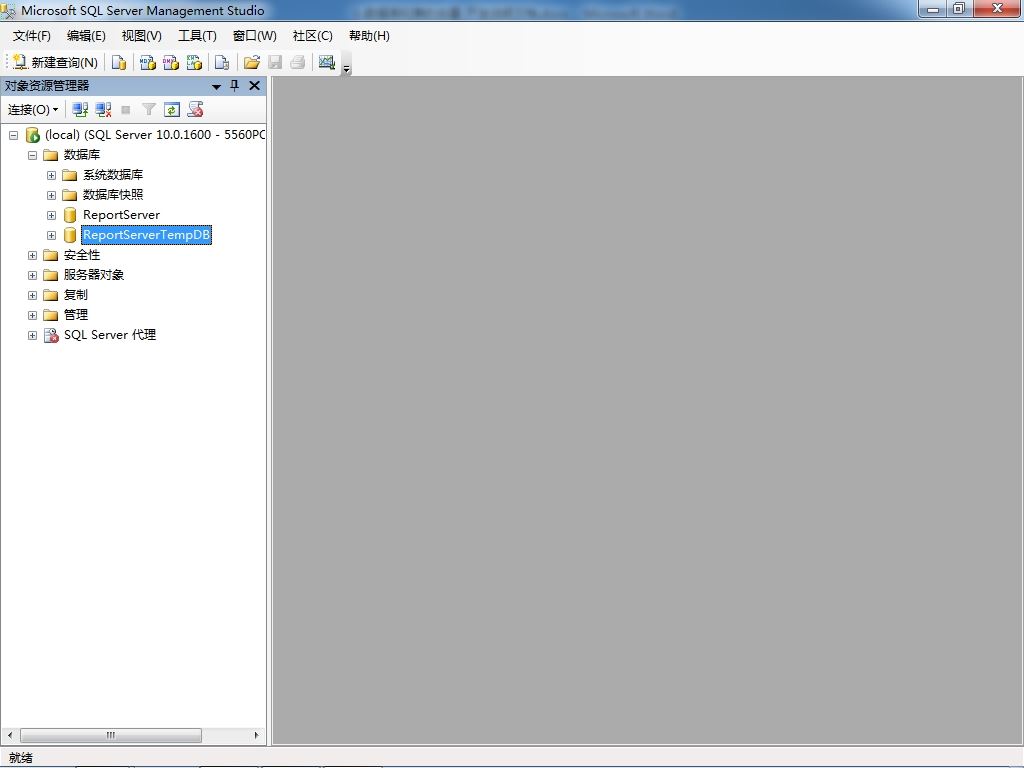Image resolution: width=1024 pixels, height=768 pixels.
Task: Expand the 复制 folder
Action: click(x=32, y=295)
